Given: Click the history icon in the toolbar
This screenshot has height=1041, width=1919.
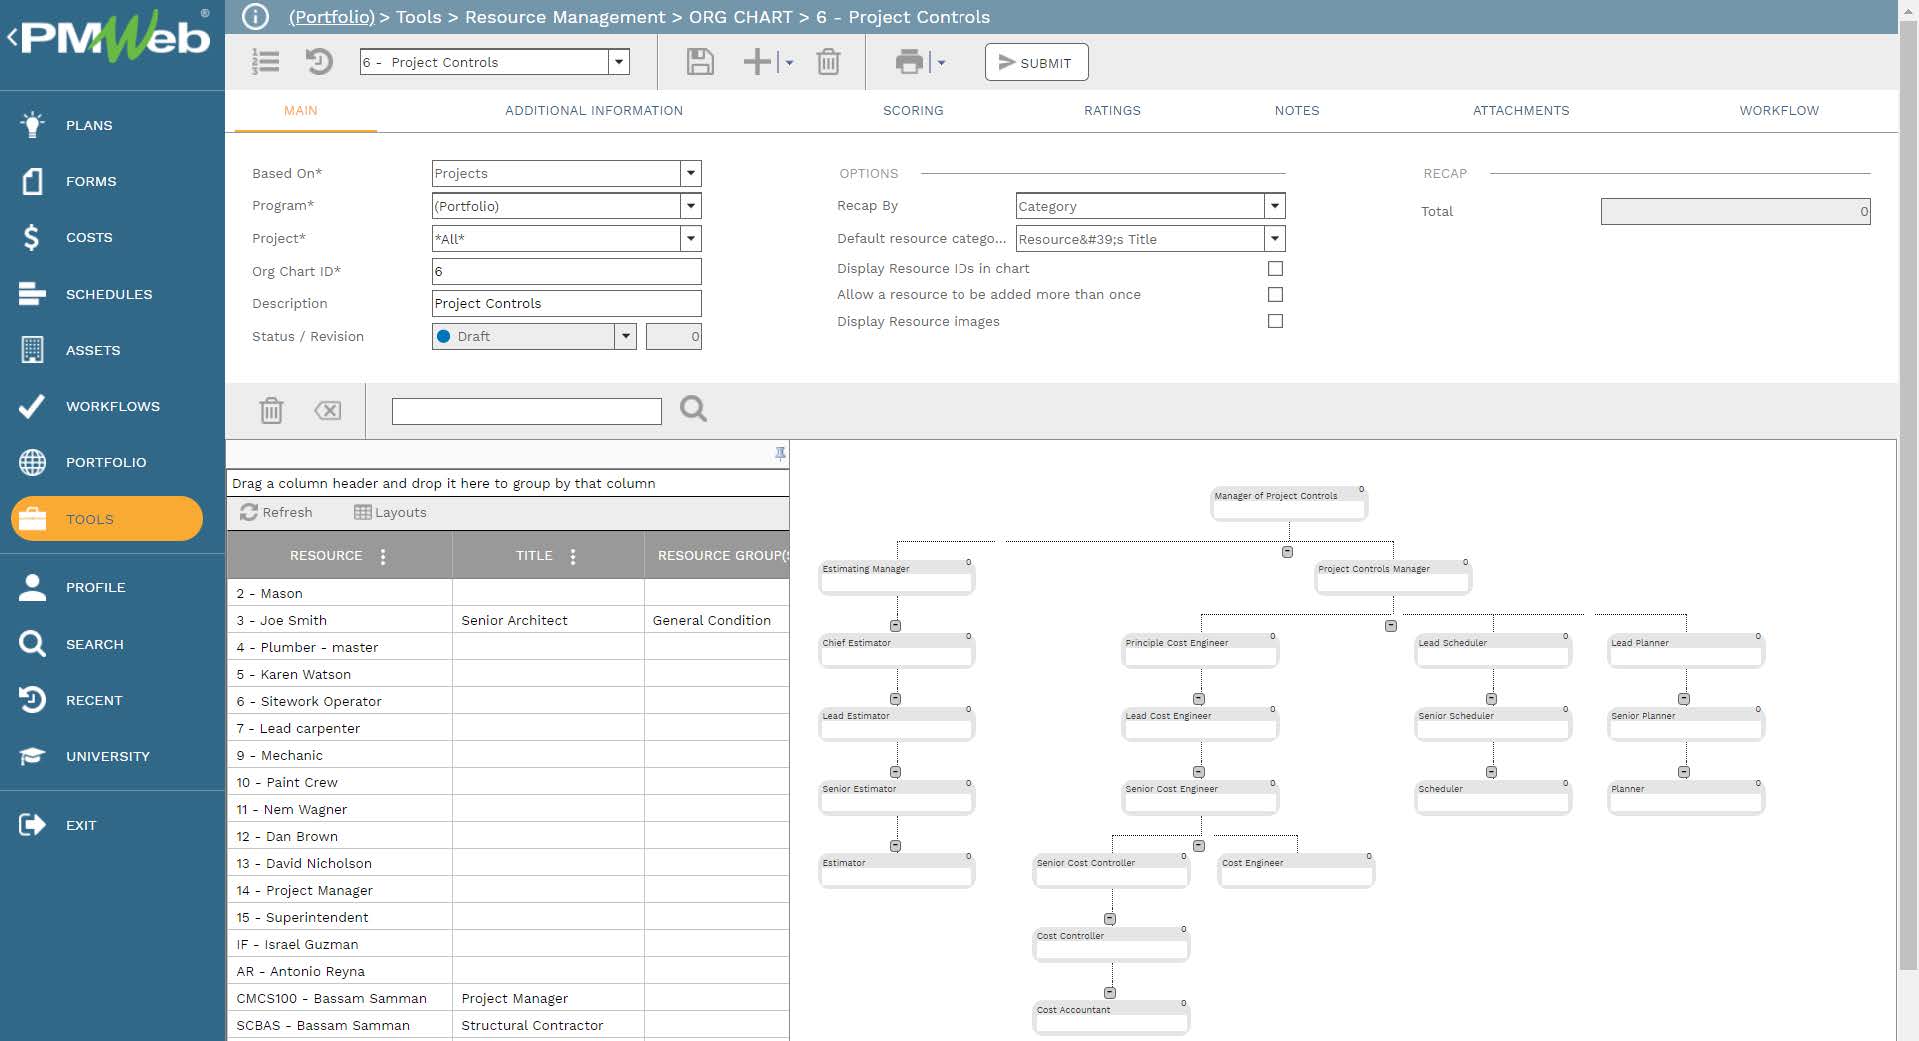Looking at the screenshot, I should [x=319, y=62].
